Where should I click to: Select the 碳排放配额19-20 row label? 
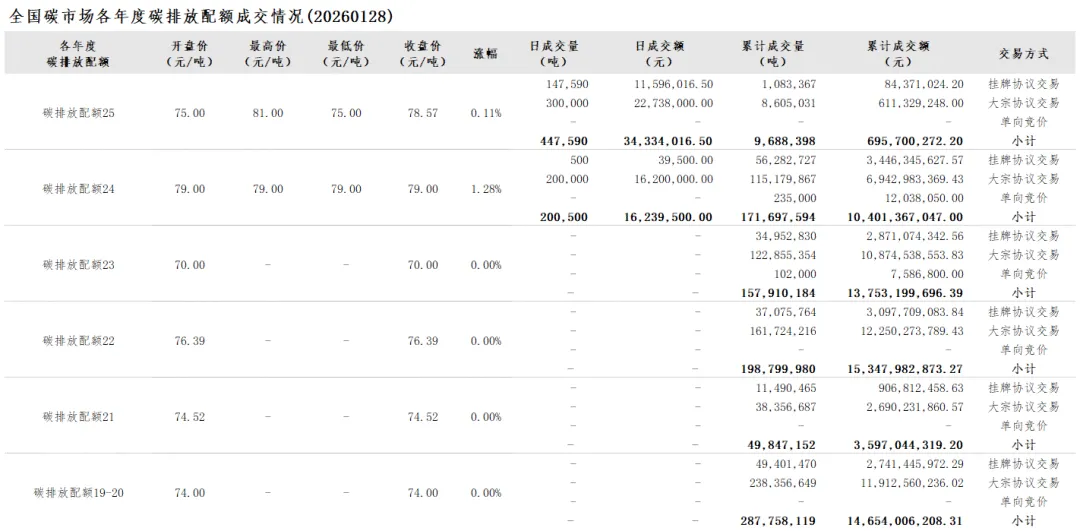[79, 493]
